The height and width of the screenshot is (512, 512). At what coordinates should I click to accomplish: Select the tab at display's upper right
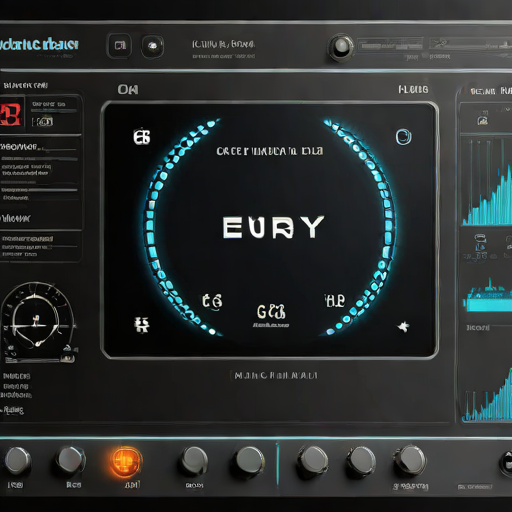pyautogui.click(x=413, y=89)
